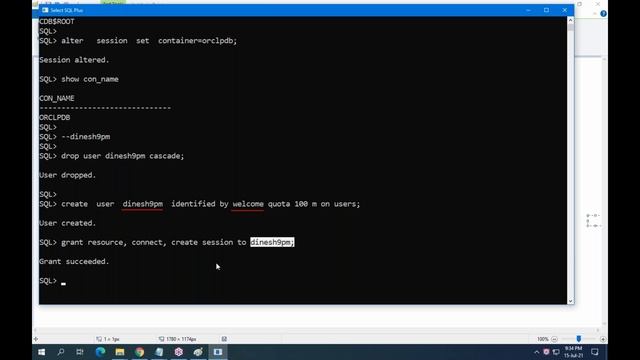This screenshot has height=360, width=640.
Task: Click SQL Plus window title bar icon
Action: click(45, 10)
